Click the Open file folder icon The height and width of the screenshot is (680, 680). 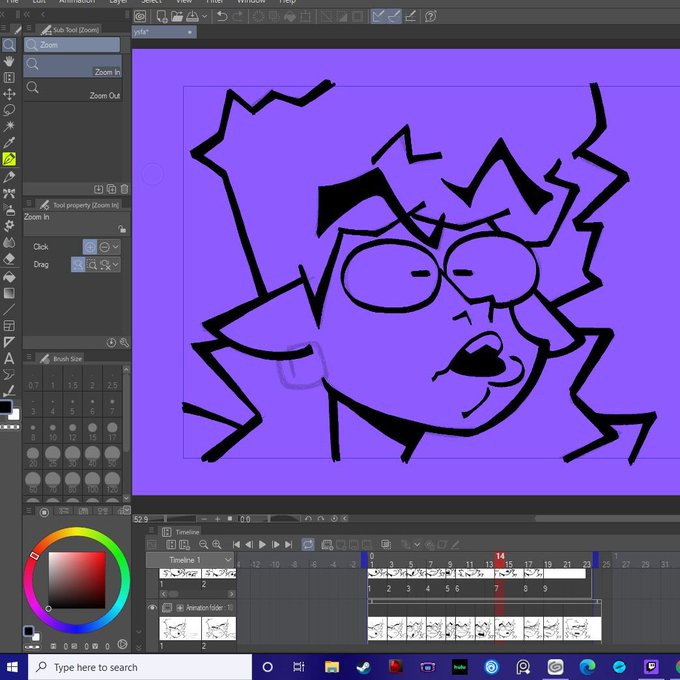click(x=177, y=16)
